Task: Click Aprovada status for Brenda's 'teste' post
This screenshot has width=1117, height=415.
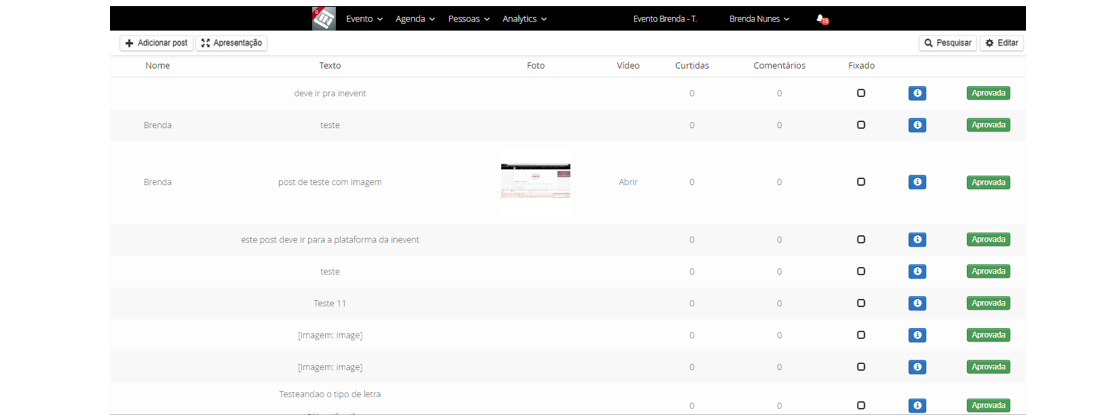Action: pos(988,125)
